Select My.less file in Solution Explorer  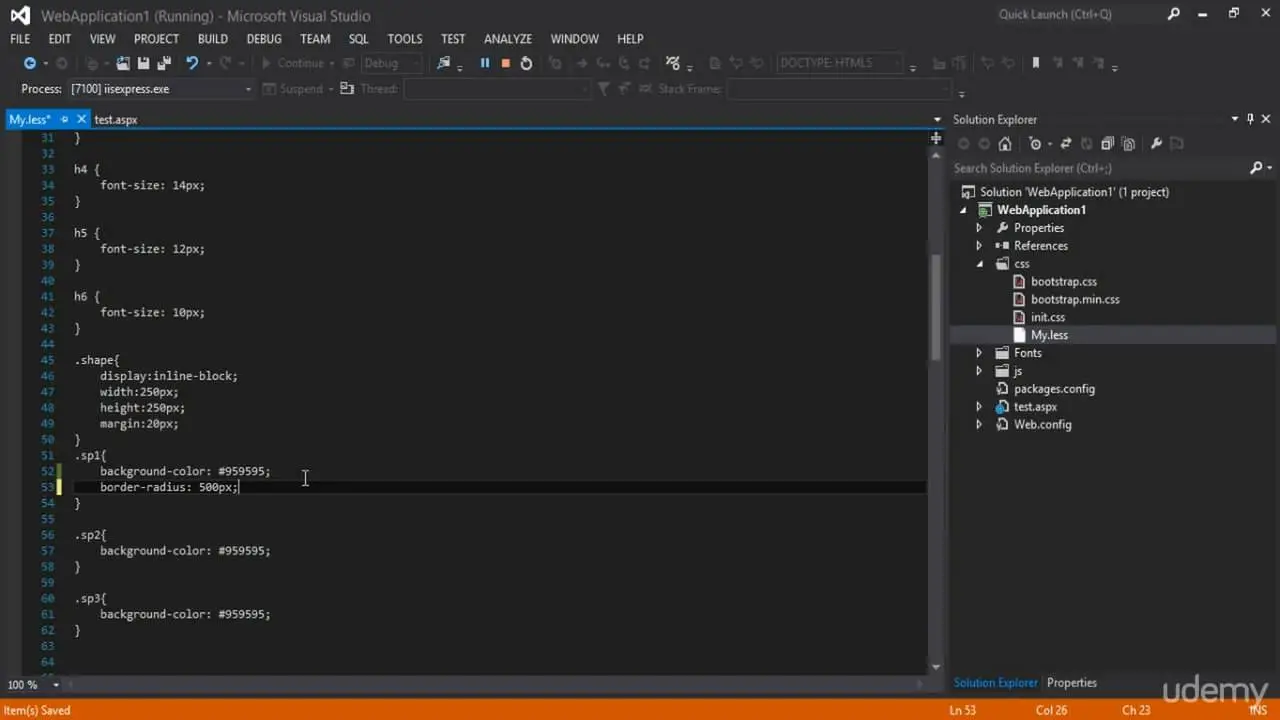point(1049,336)
